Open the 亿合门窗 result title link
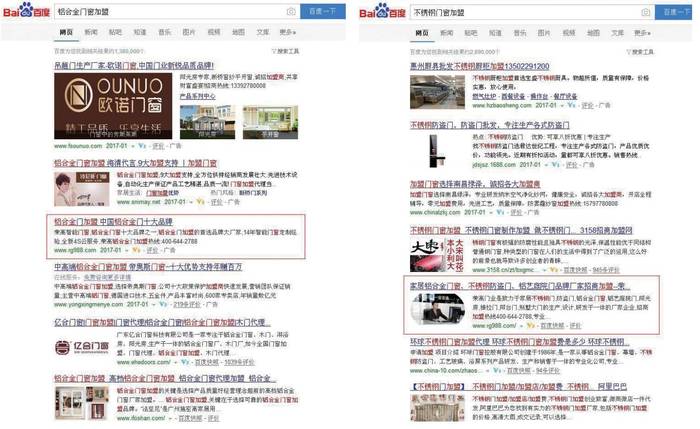The height and width of the screenshot is (429, 700). click(162, 322)
